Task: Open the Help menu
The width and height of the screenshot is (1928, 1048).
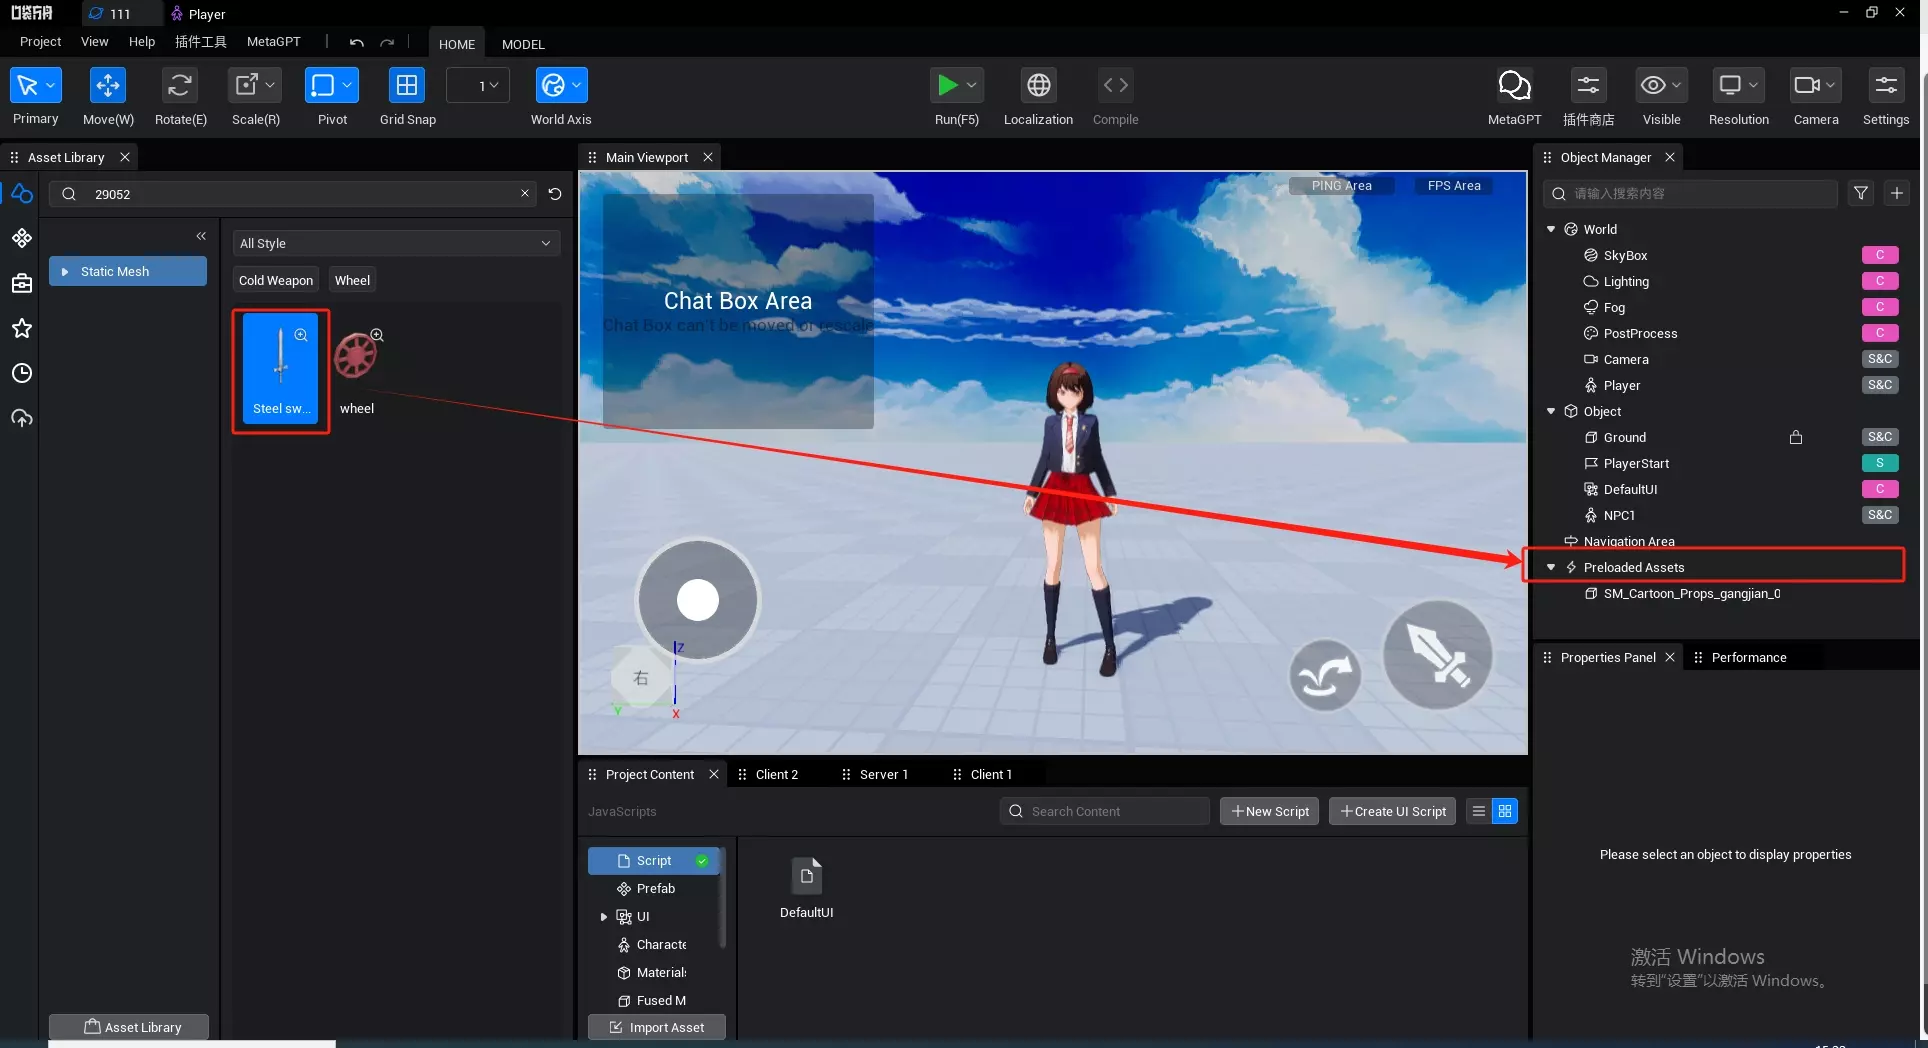Action: pyautogui.click(x=142, y=42)
